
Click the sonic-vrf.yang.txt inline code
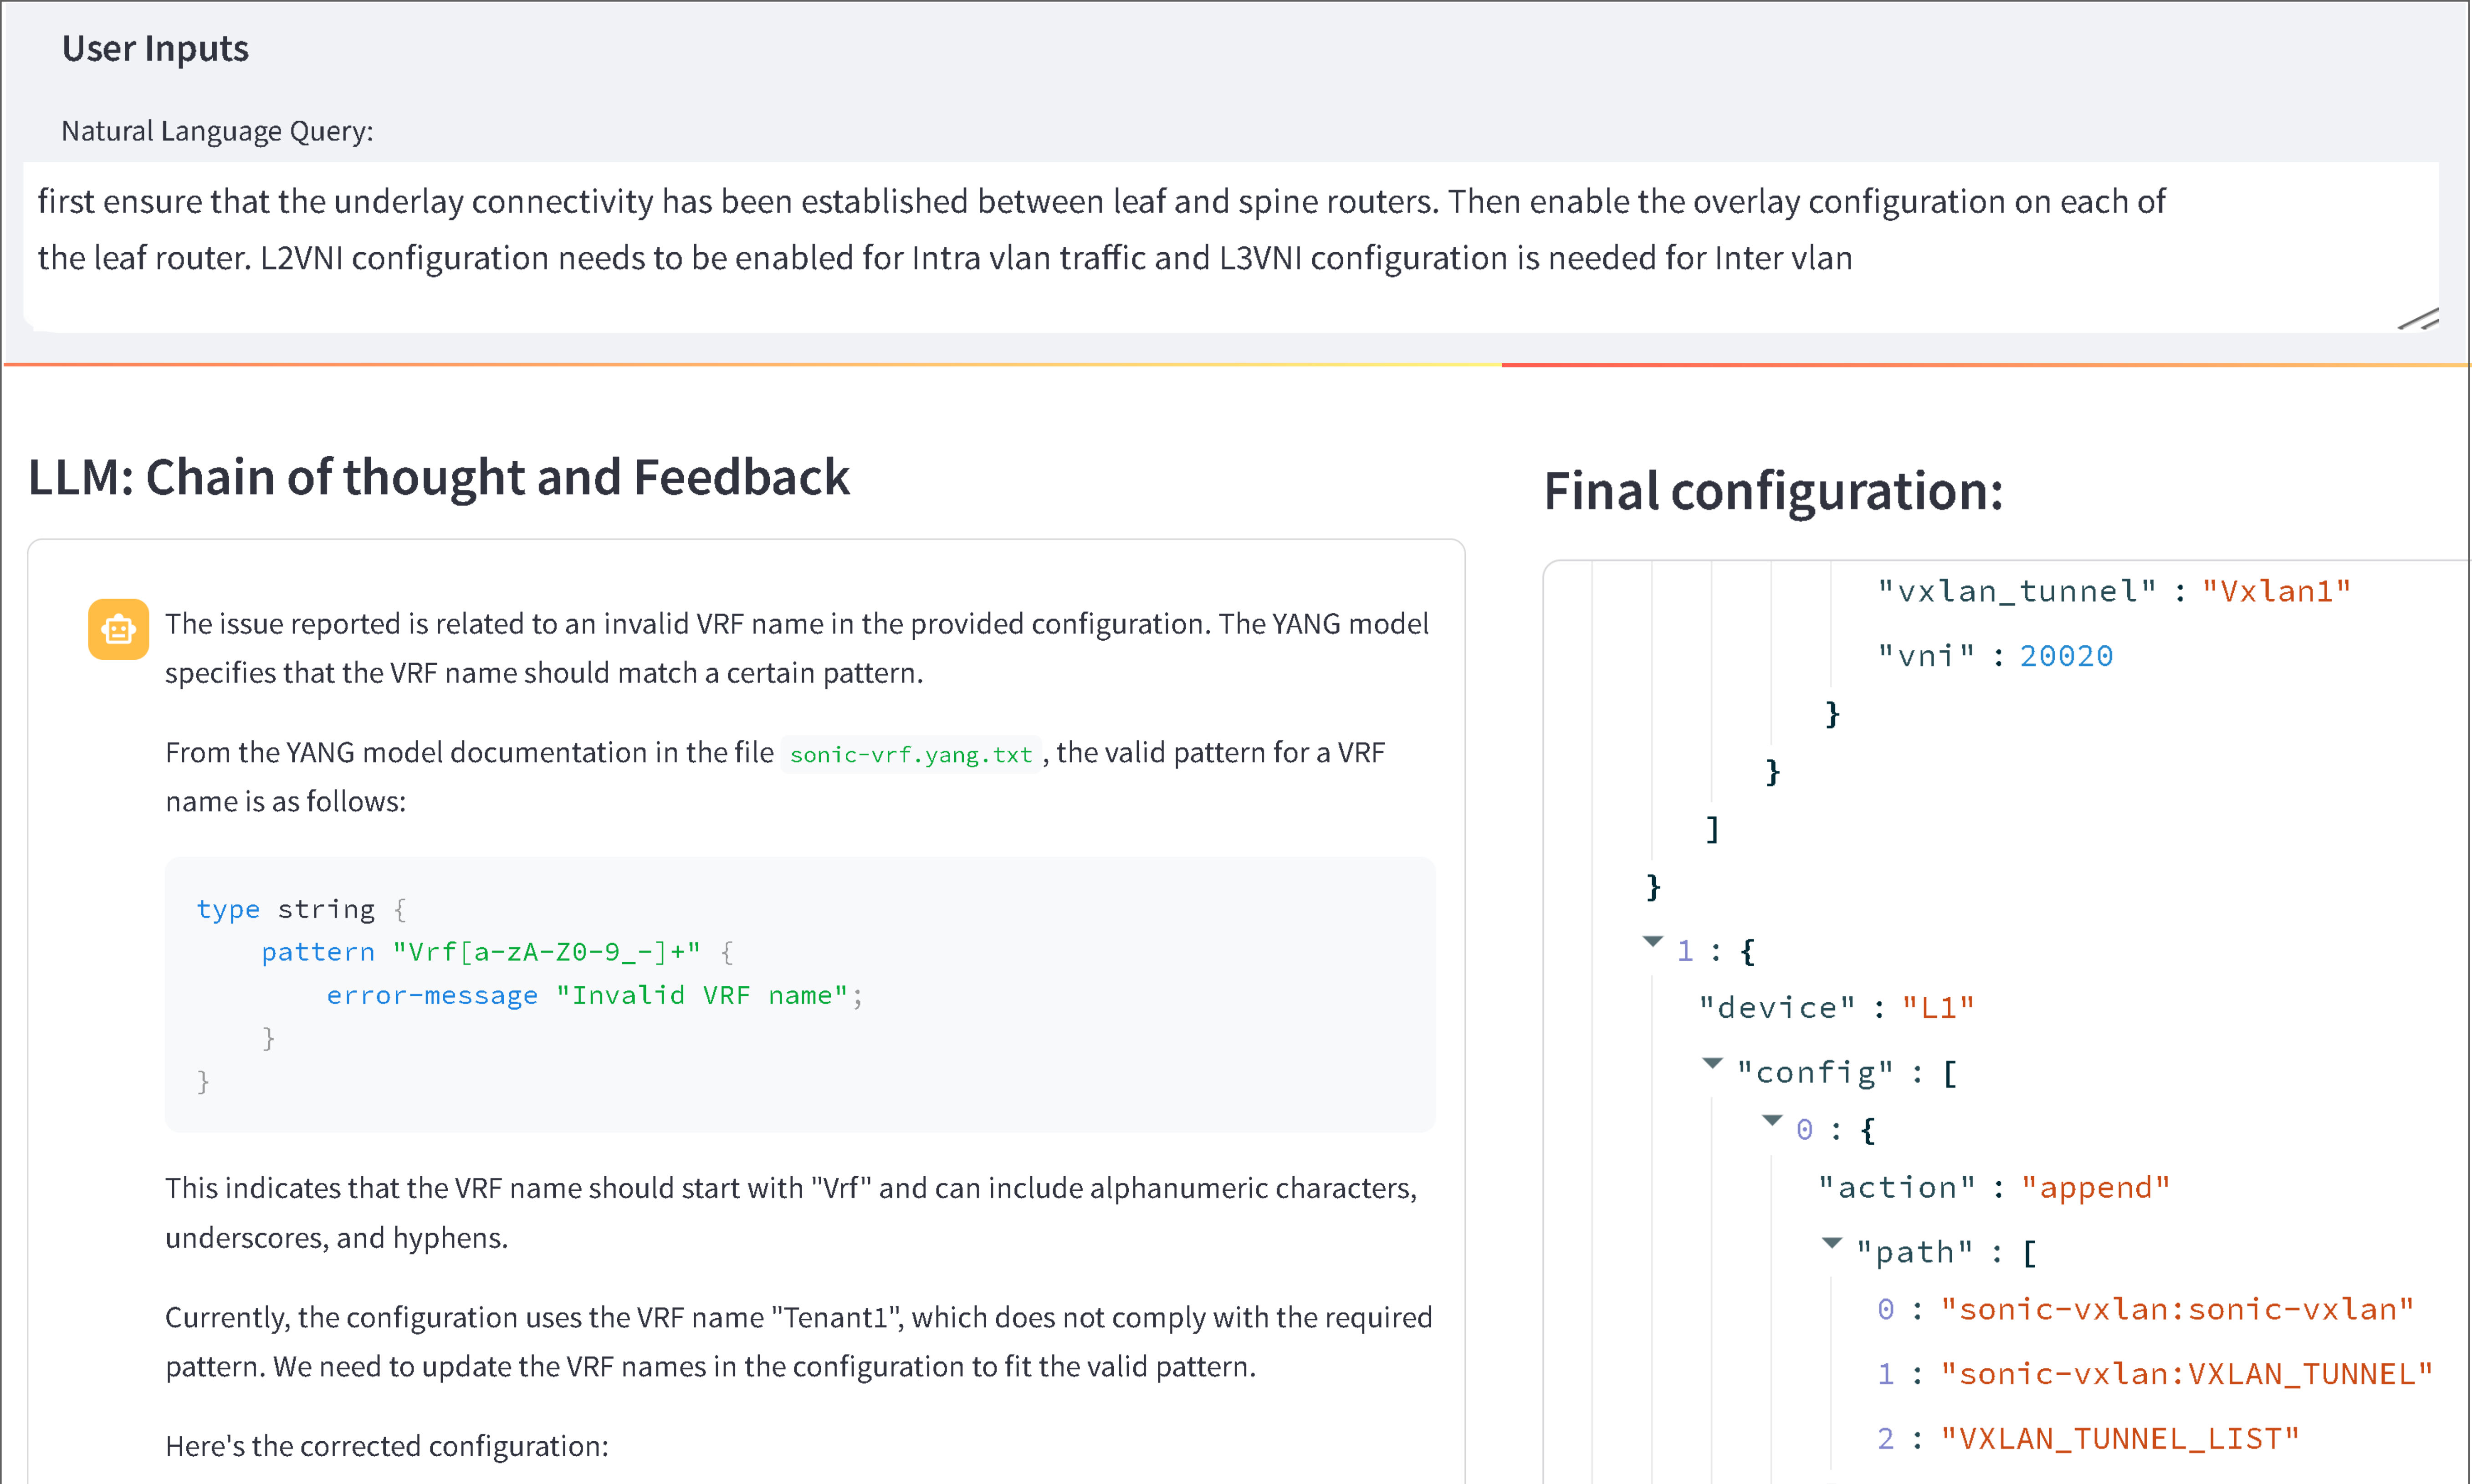[x=910, y=754]
